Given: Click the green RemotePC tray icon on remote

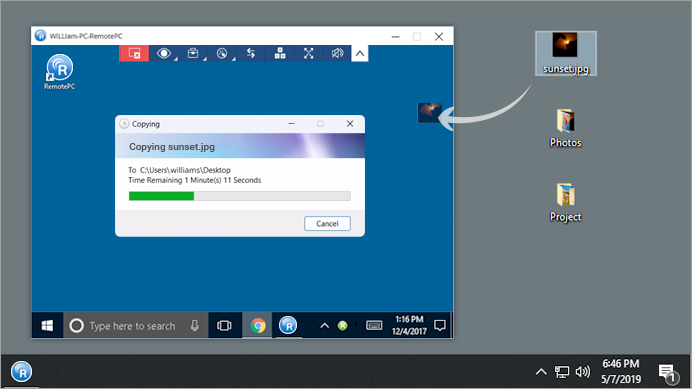Looking at the screenshot, I should pos(342,326).
